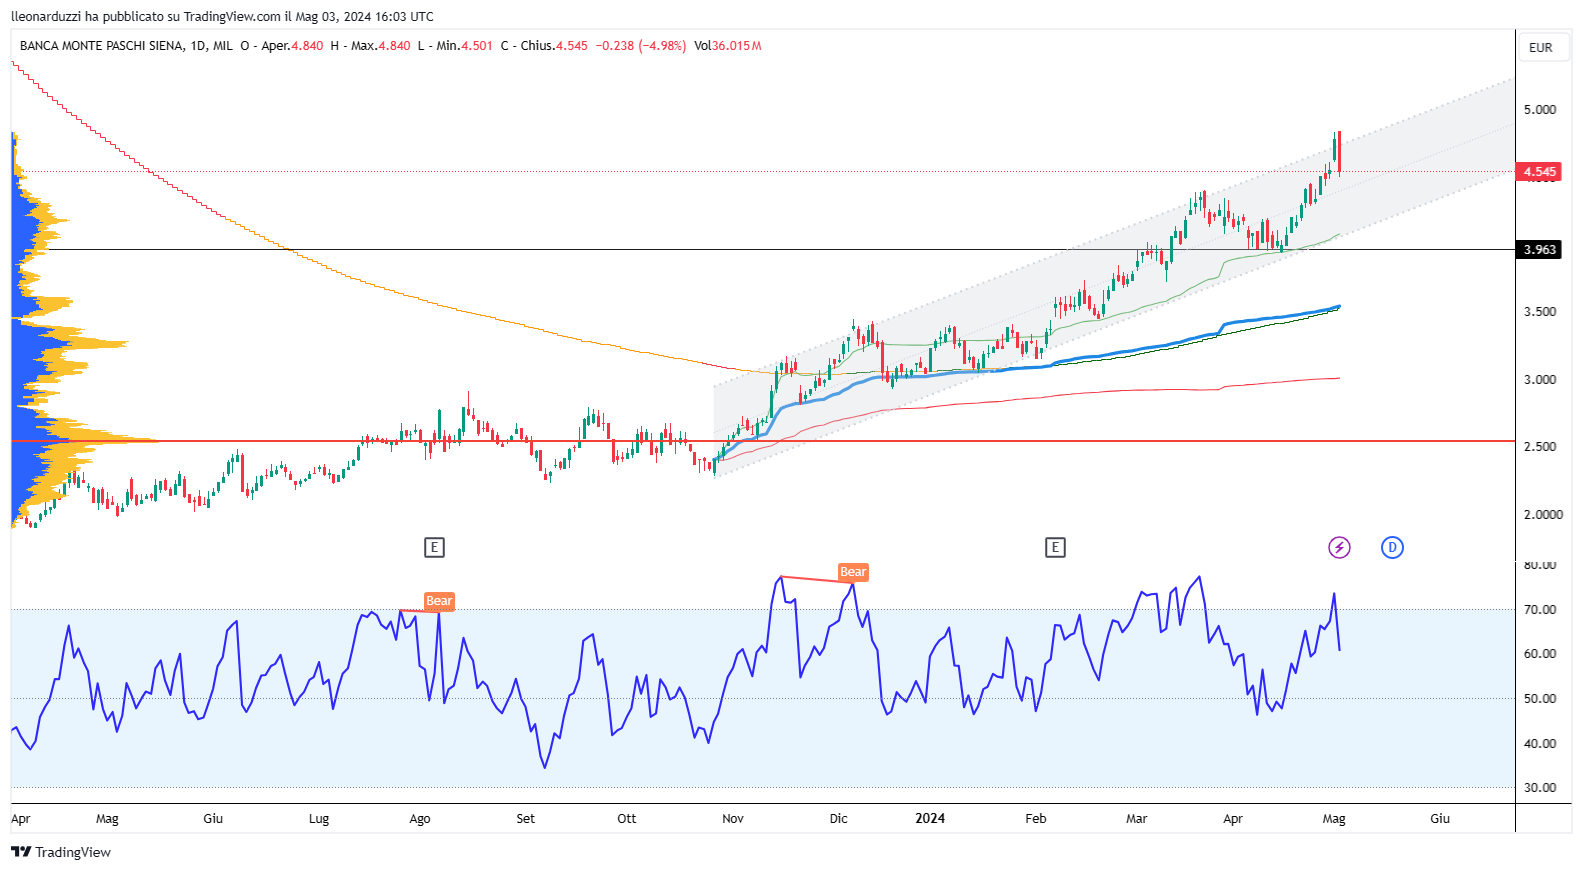Click the 50.00 RSI axis label
Image resolution: width=1583 pixels, height=870 pixels.
point(1540,699)
